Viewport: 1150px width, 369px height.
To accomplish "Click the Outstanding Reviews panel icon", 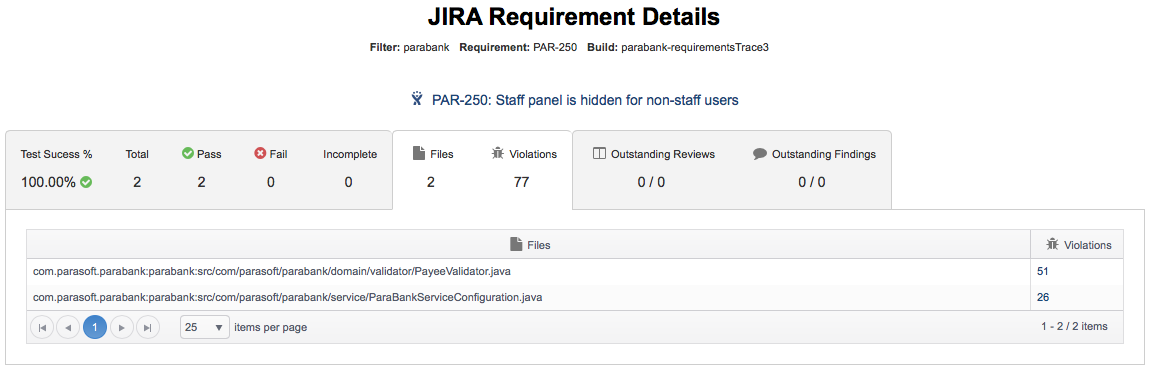I will pos(598,154).
